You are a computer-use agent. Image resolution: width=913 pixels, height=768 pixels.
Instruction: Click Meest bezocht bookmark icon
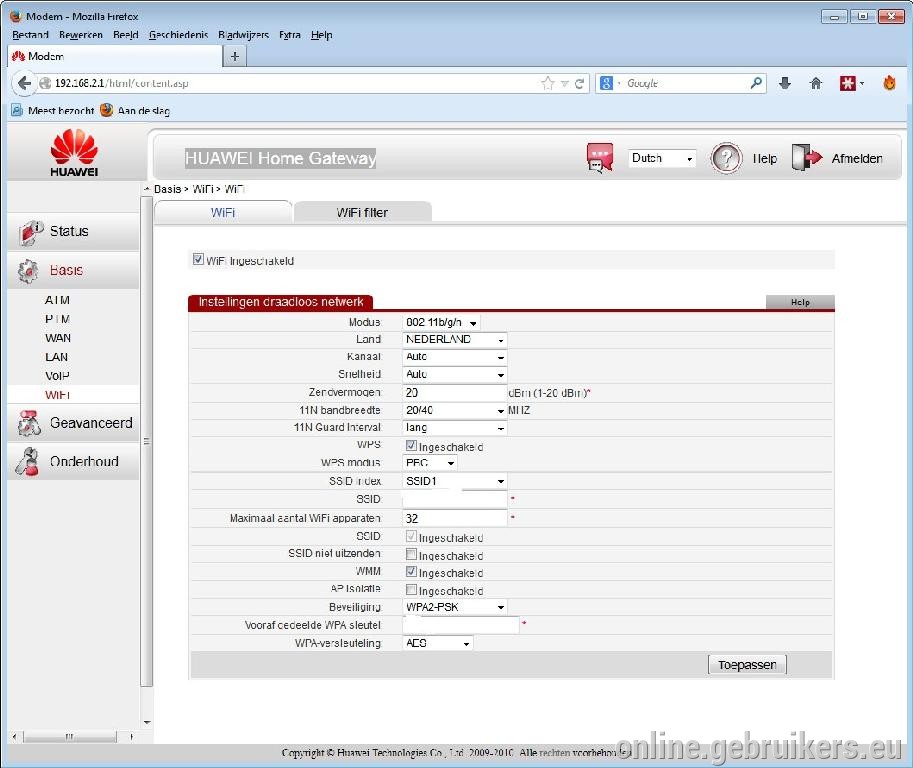pos(17,110)
